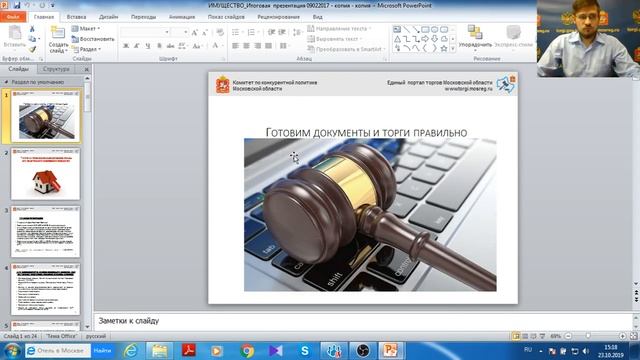Open the Упорядочить arrange menu
The width and height of the screenshot is (640, 360).
[475, 38]
